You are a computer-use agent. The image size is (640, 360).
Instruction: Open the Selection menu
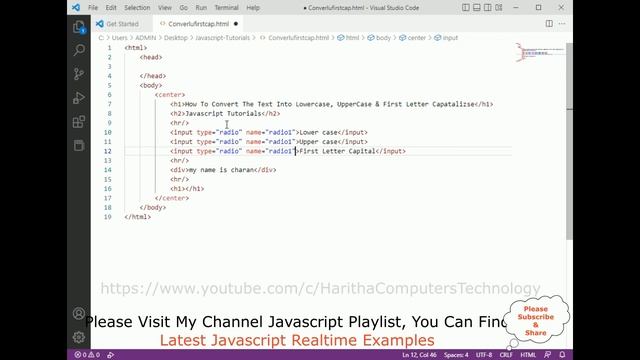coord(137,8)
